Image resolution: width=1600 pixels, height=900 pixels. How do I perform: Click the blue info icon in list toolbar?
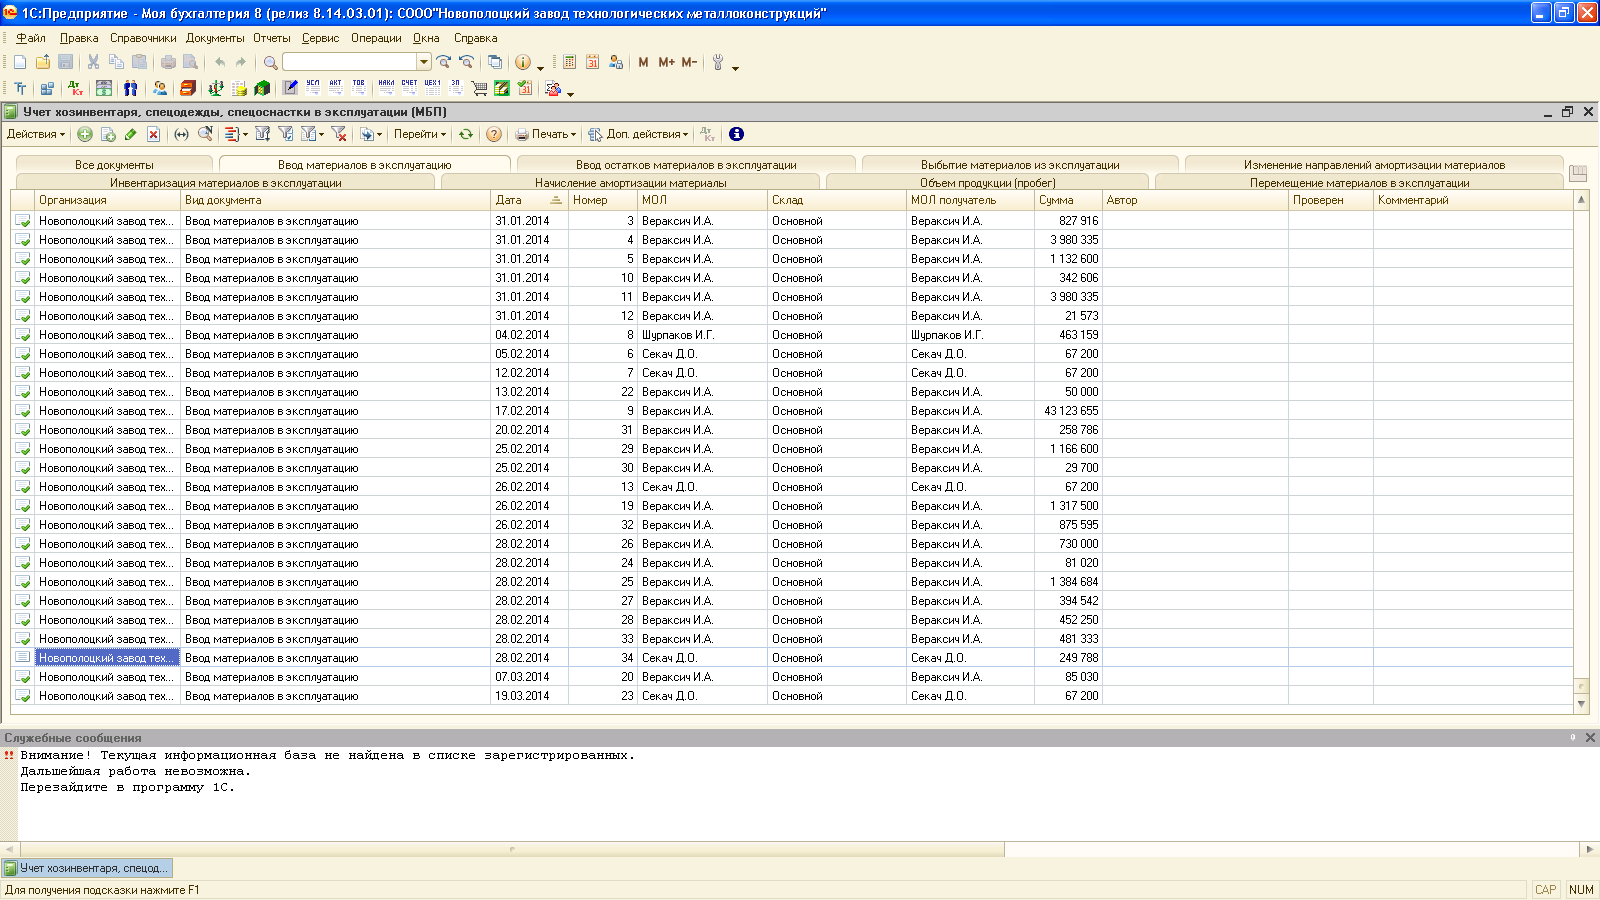pyautogui.click(x=736, y=134)
